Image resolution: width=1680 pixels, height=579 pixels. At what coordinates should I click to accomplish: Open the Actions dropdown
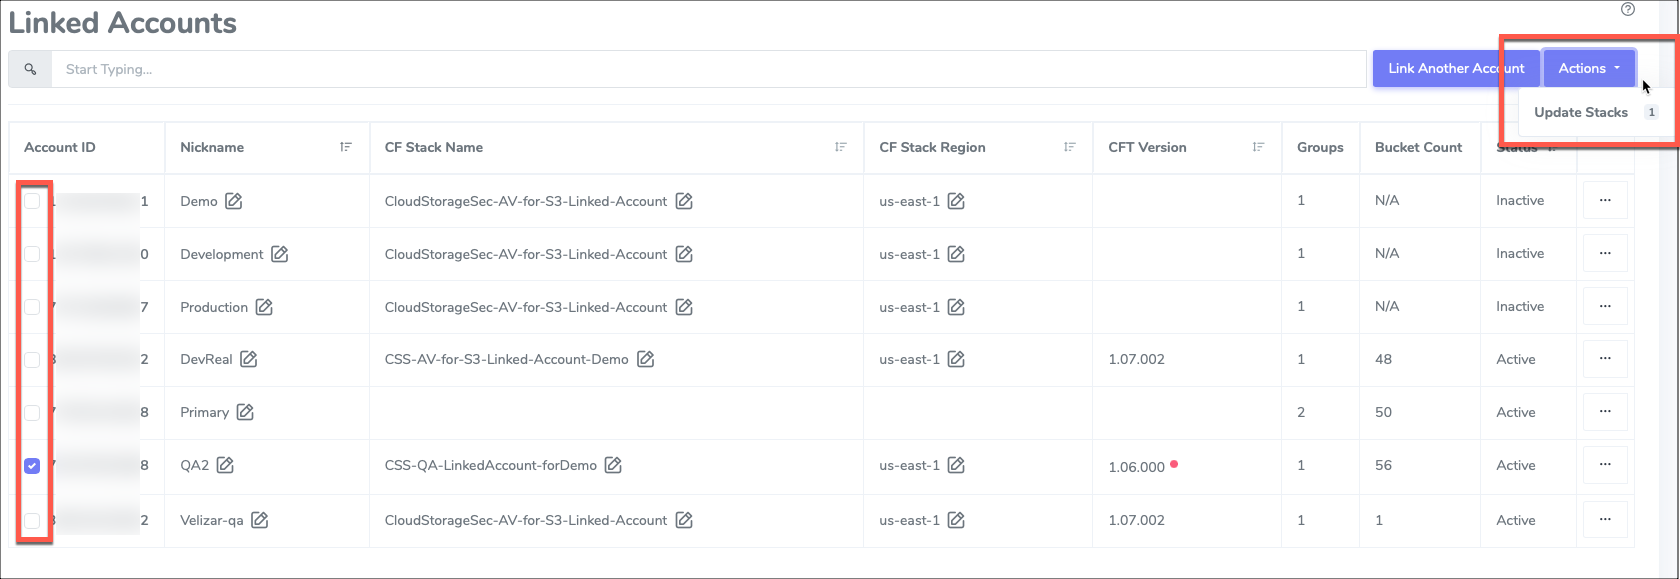pos(1588,68)
